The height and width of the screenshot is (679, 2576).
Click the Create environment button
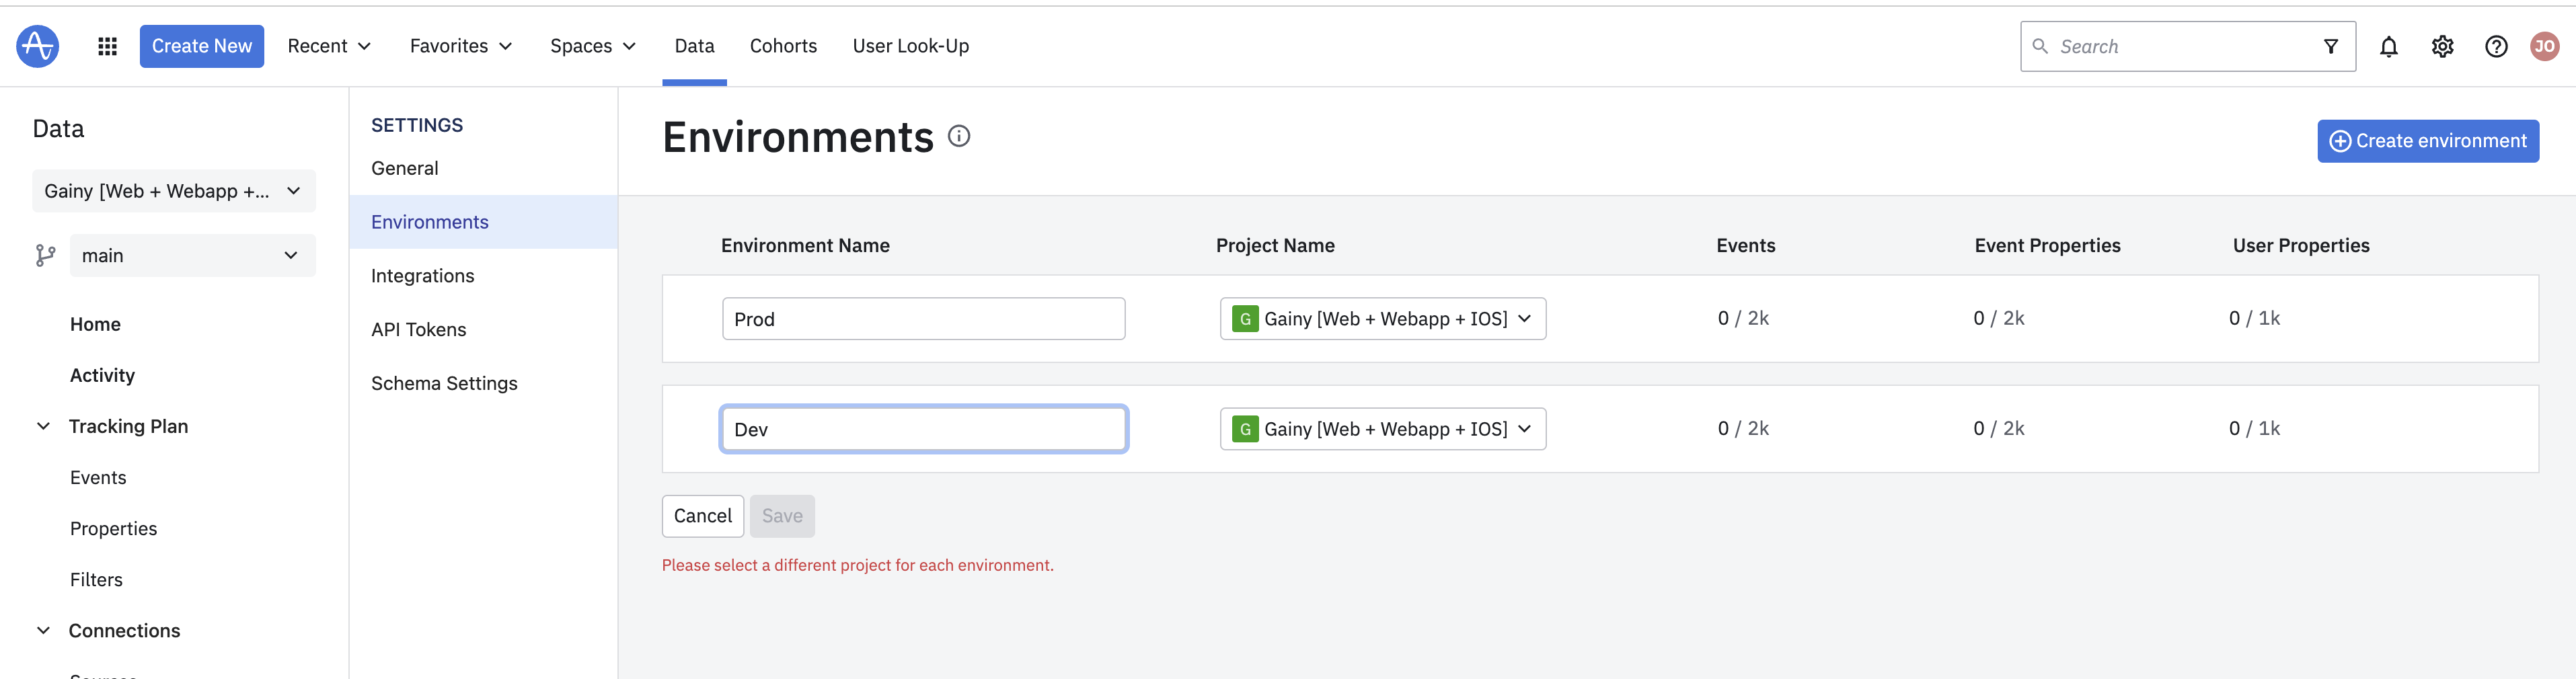pos(2427,141)
